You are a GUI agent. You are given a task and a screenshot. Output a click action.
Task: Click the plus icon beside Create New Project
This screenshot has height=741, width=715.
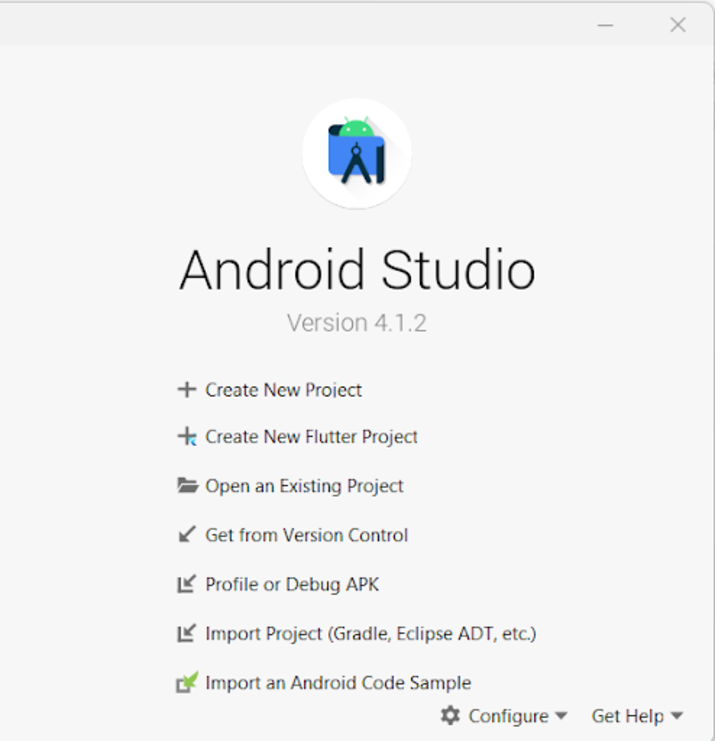186,390
